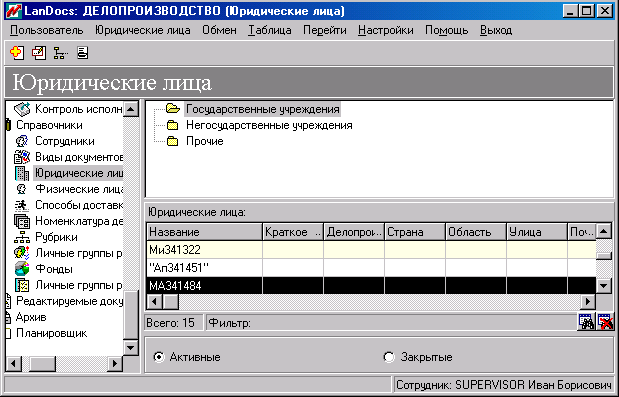Image resolution: width=619 pixels, height=397 pixels.
Task: Open Редактируемые документы section
Action: coord(69,301)
